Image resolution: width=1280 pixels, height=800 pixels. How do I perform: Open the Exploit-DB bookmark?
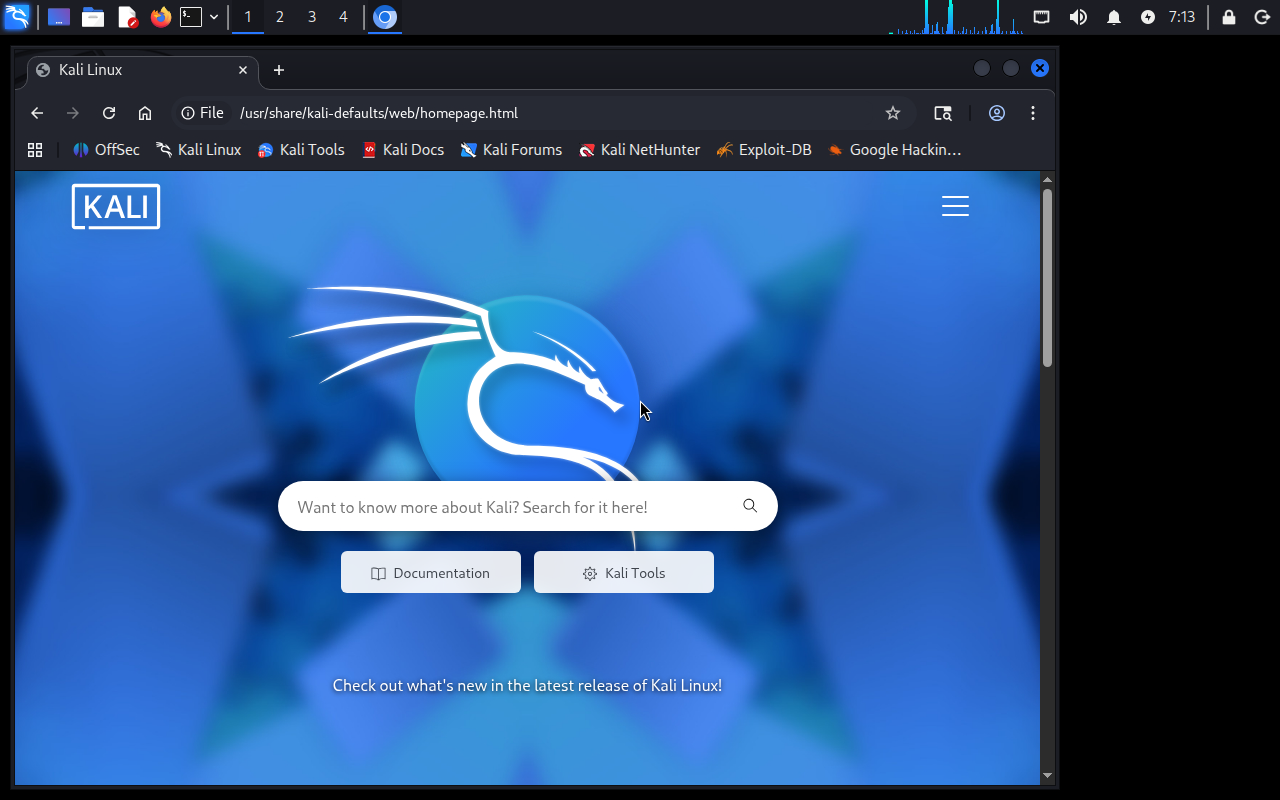pyautogui.click(x=764, y=150)
